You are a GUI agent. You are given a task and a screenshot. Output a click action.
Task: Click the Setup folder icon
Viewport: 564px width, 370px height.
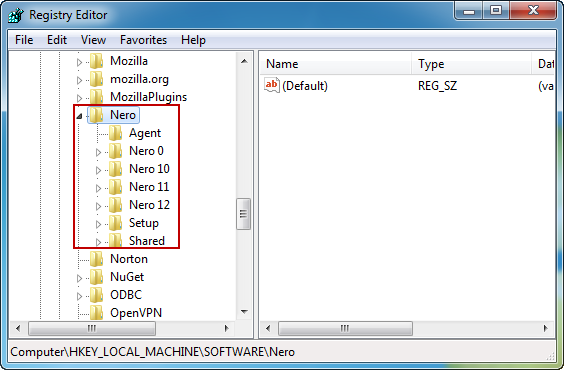tap(115, 223)
